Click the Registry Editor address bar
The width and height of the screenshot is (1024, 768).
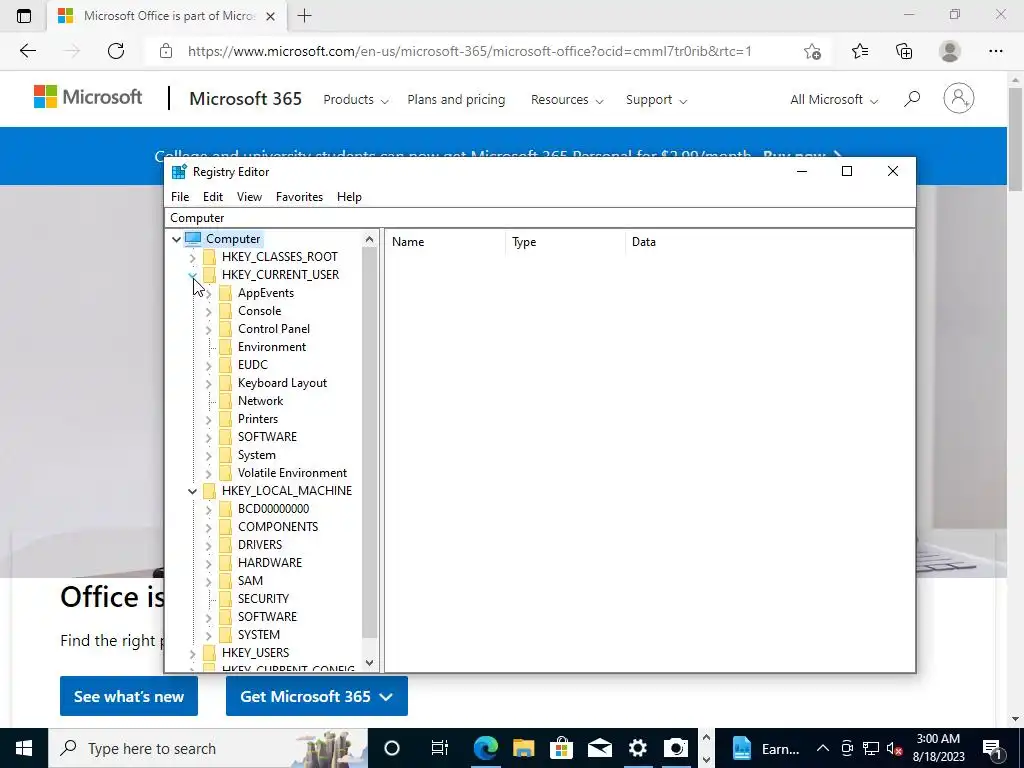point(540,218)
